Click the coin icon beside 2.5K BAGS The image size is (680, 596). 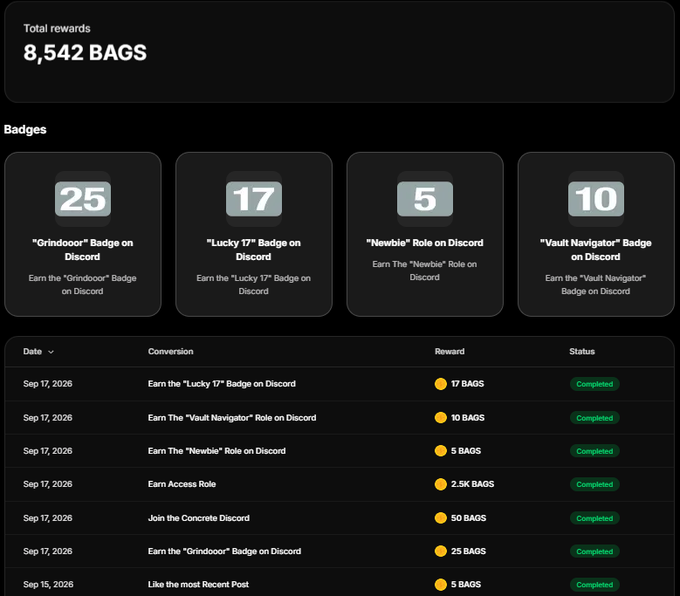tap(441, 484)
